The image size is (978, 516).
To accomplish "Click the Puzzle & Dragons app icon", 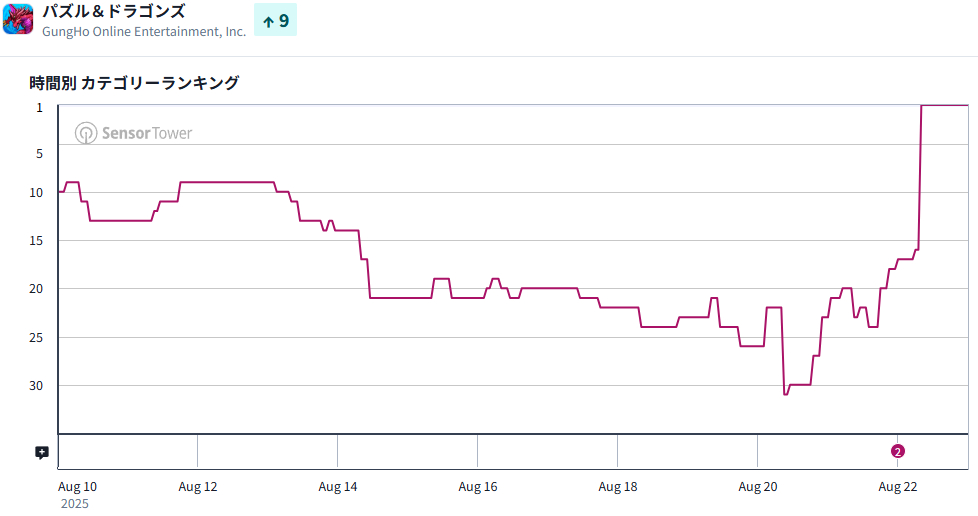I will (x=18, y=19).
